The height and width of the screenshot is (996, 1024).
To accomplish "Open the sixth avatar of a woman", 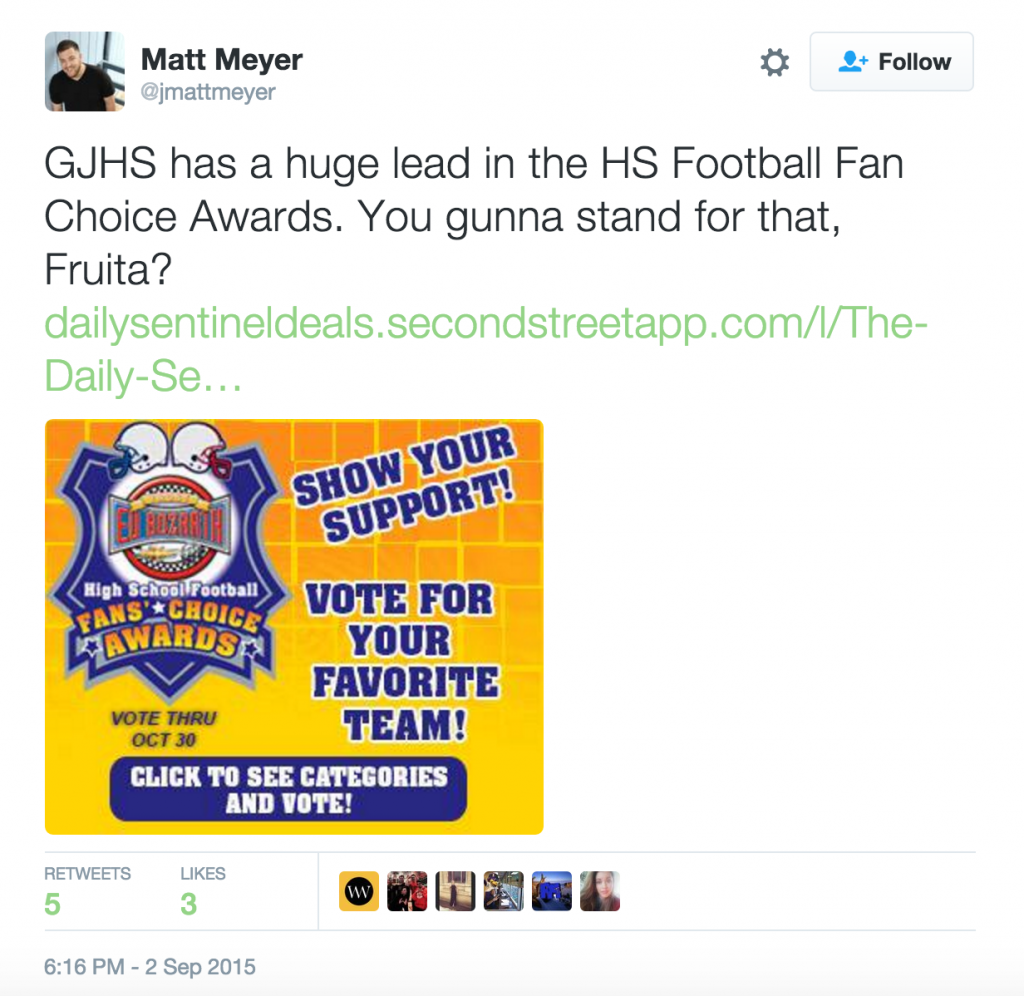I will 600,891.
